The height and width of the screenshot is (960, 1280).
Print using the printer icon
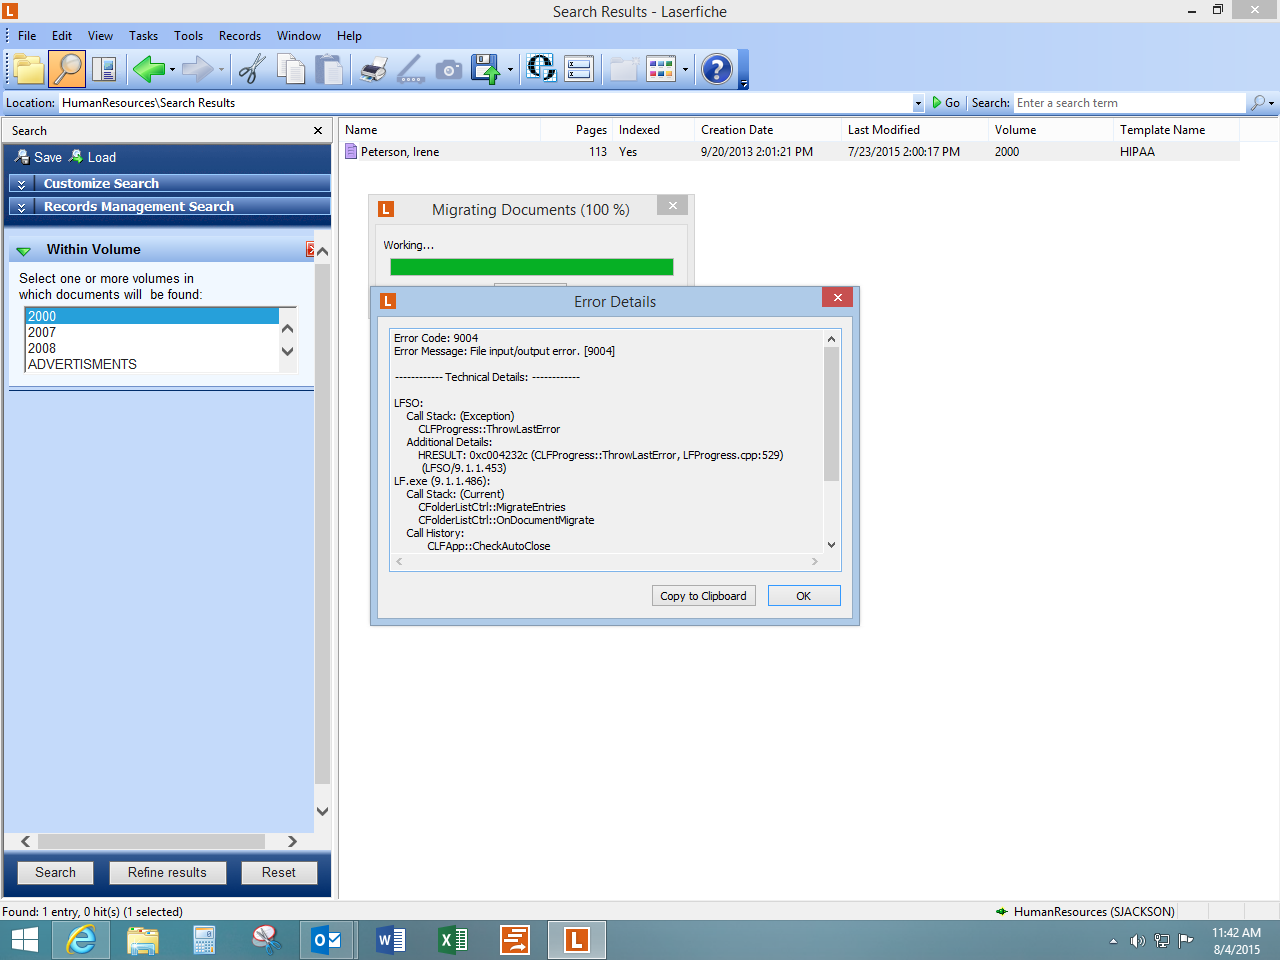(374, 69)
